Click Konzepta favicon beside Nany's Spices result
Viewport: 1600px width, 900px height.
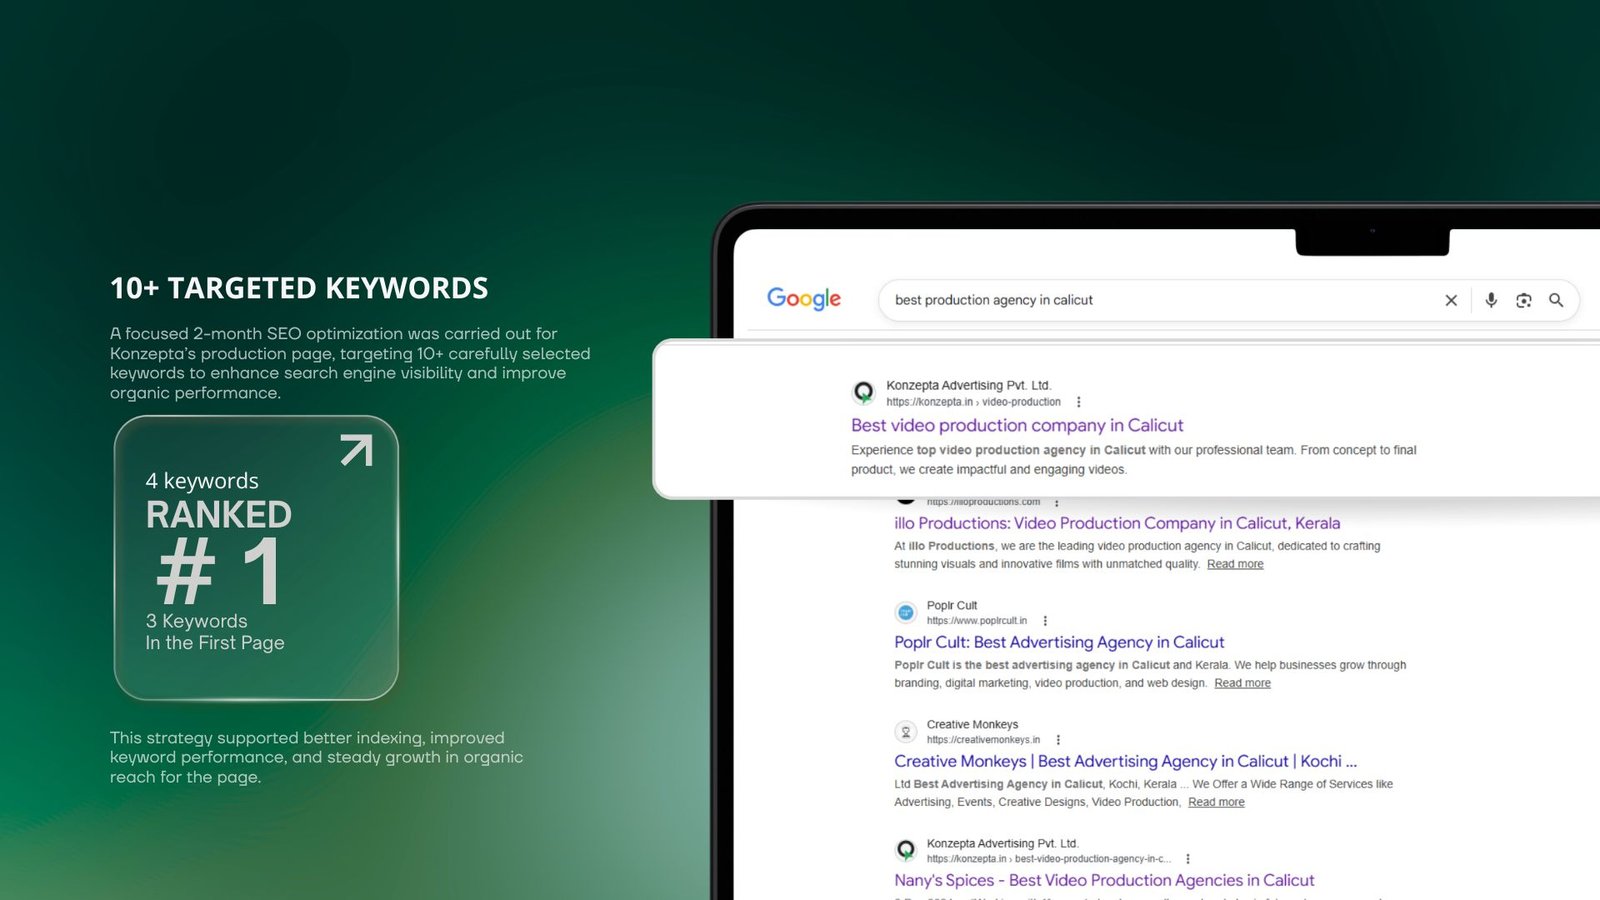pos(906,850)
